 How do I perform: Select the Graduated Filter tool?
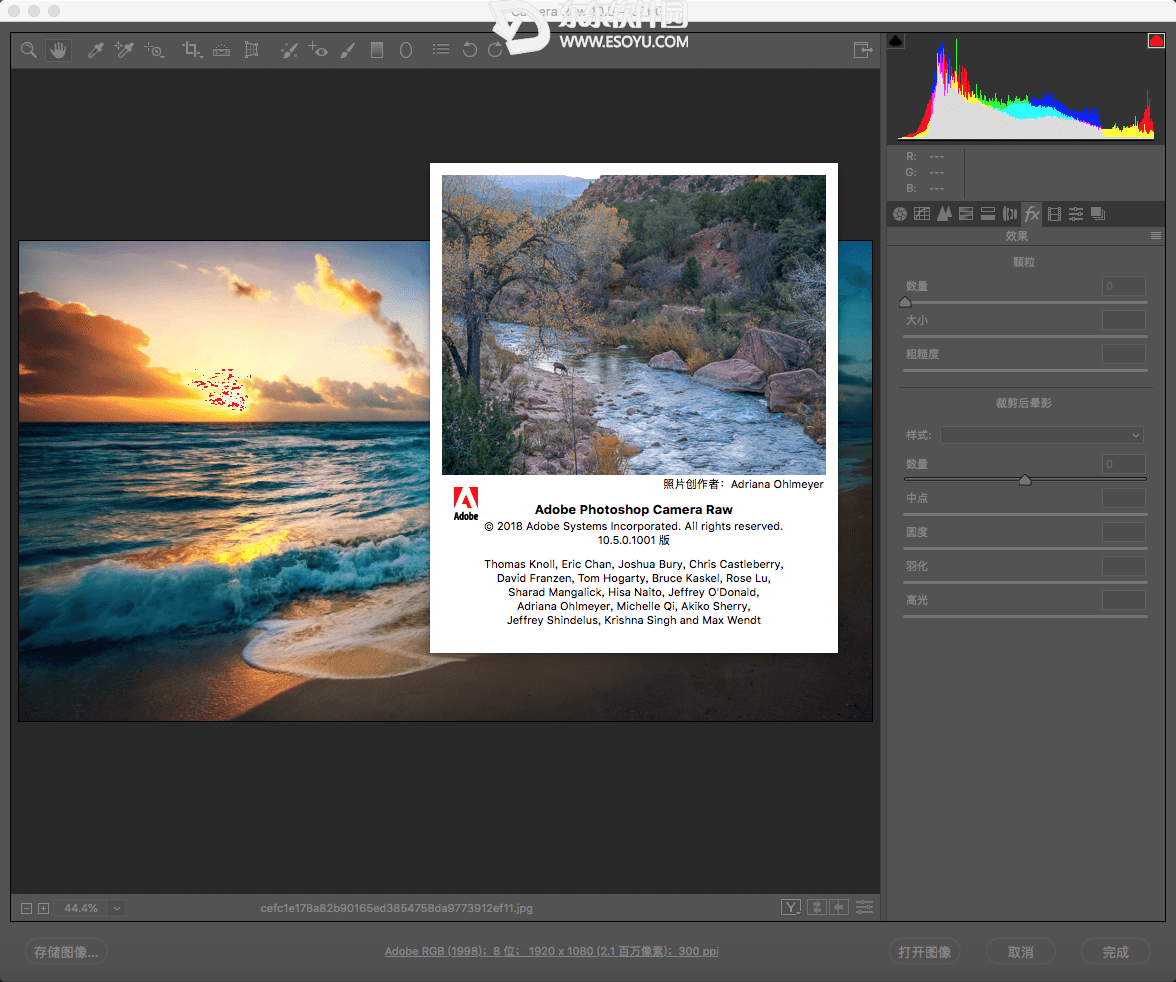point(377,50)
